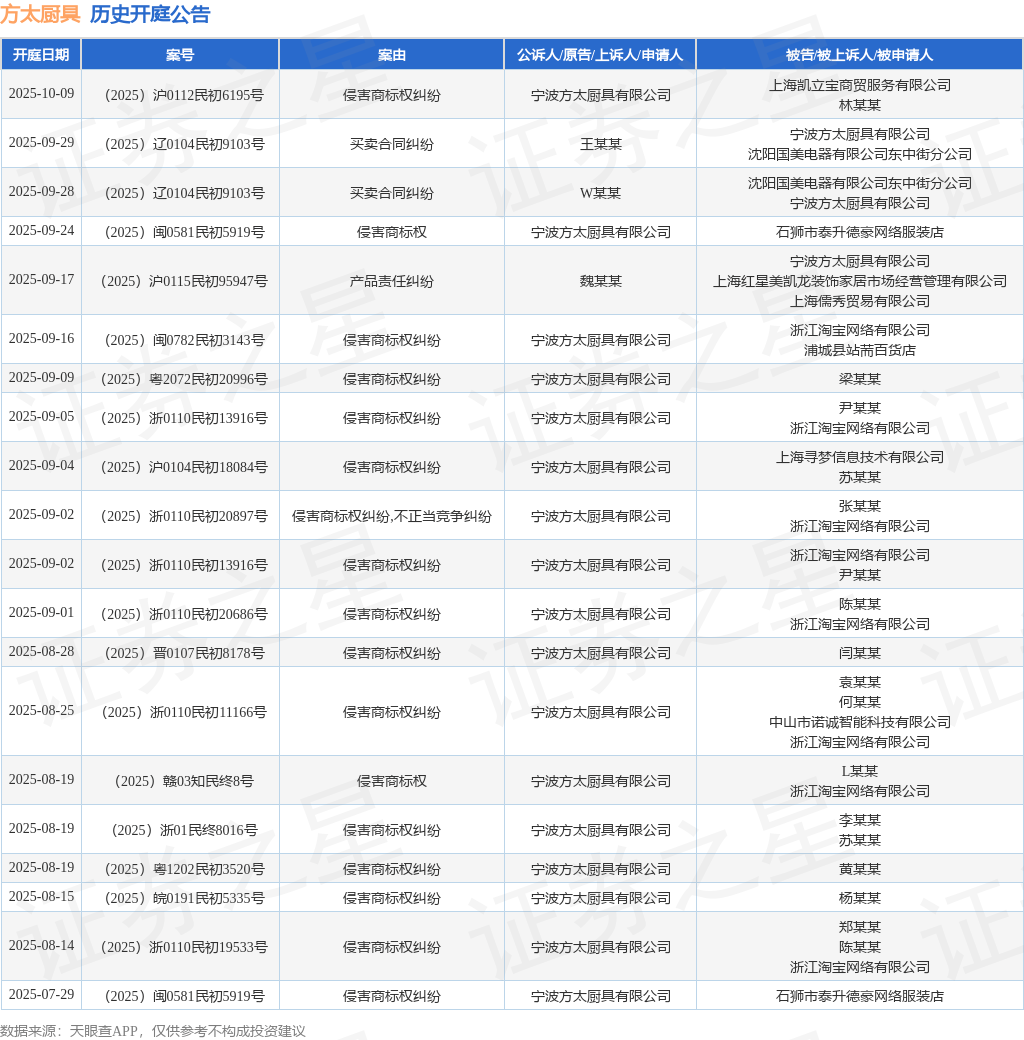Viewport: 1024px width, 1040px height.
Task: Select the date cell 2025-08-14
Action: point(41,946)
